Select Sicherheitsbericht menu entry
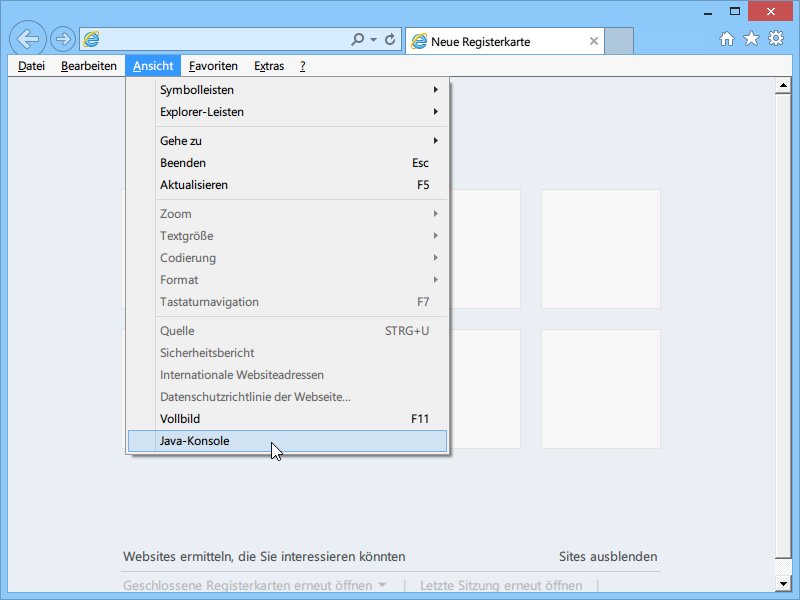 (287, 353)
